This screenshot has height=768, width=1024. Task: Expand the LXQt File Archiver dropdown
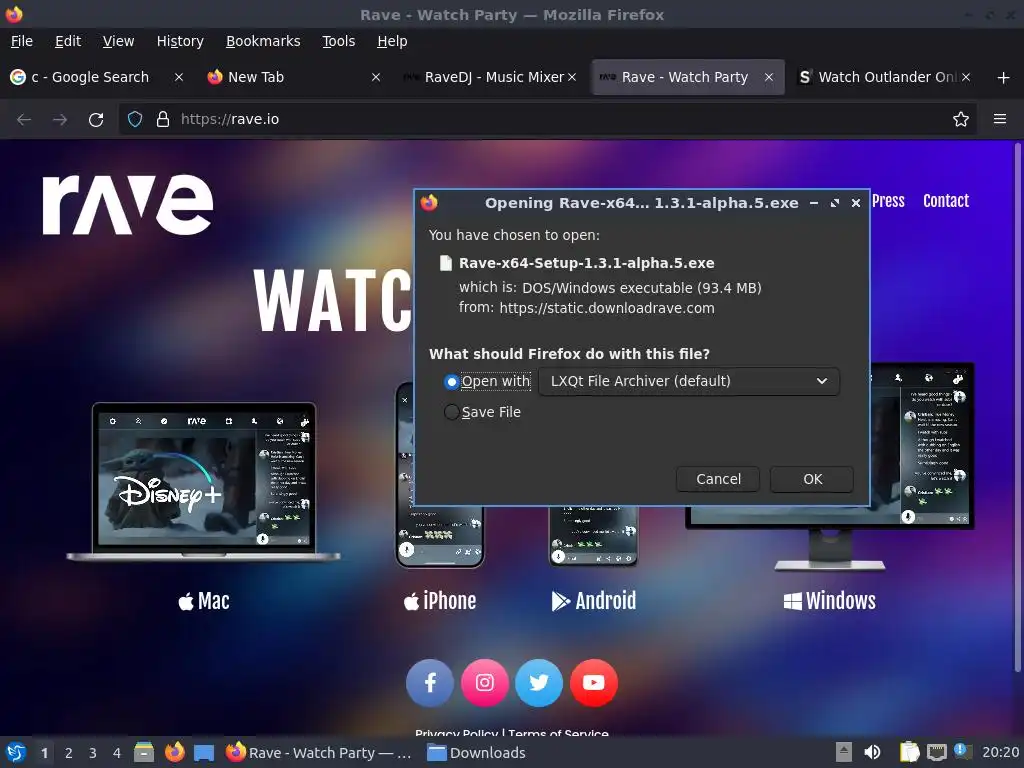[x=689, y=381]
